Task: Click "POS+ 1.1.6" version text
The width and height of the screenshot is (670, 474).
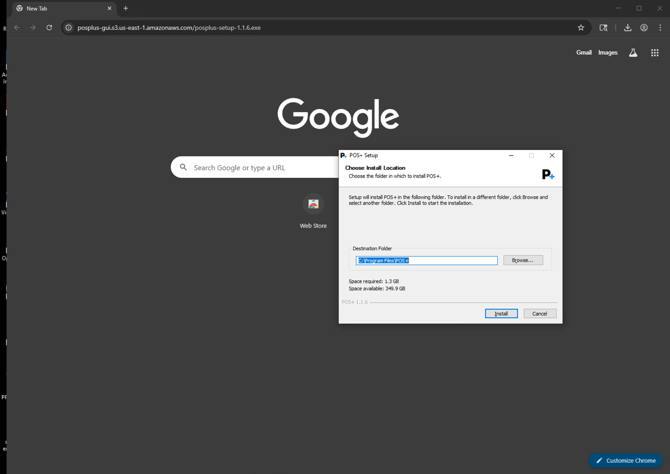Action: [x=355, y=302]
